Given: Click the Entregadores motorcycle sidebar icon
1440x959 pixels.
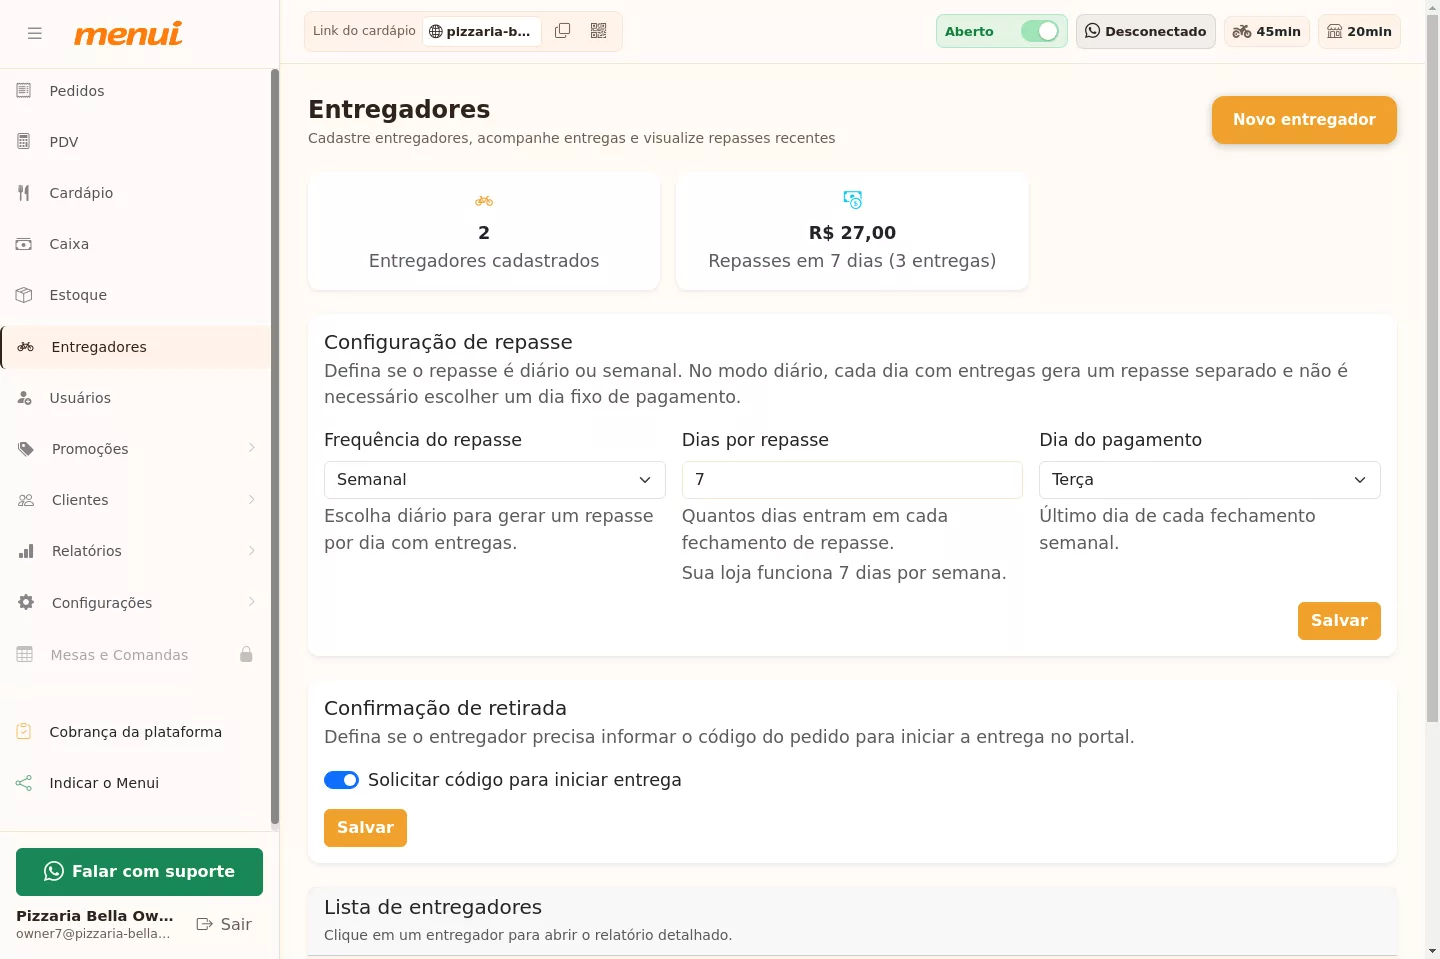Looking at the screenshot, I should pos(26,347).
